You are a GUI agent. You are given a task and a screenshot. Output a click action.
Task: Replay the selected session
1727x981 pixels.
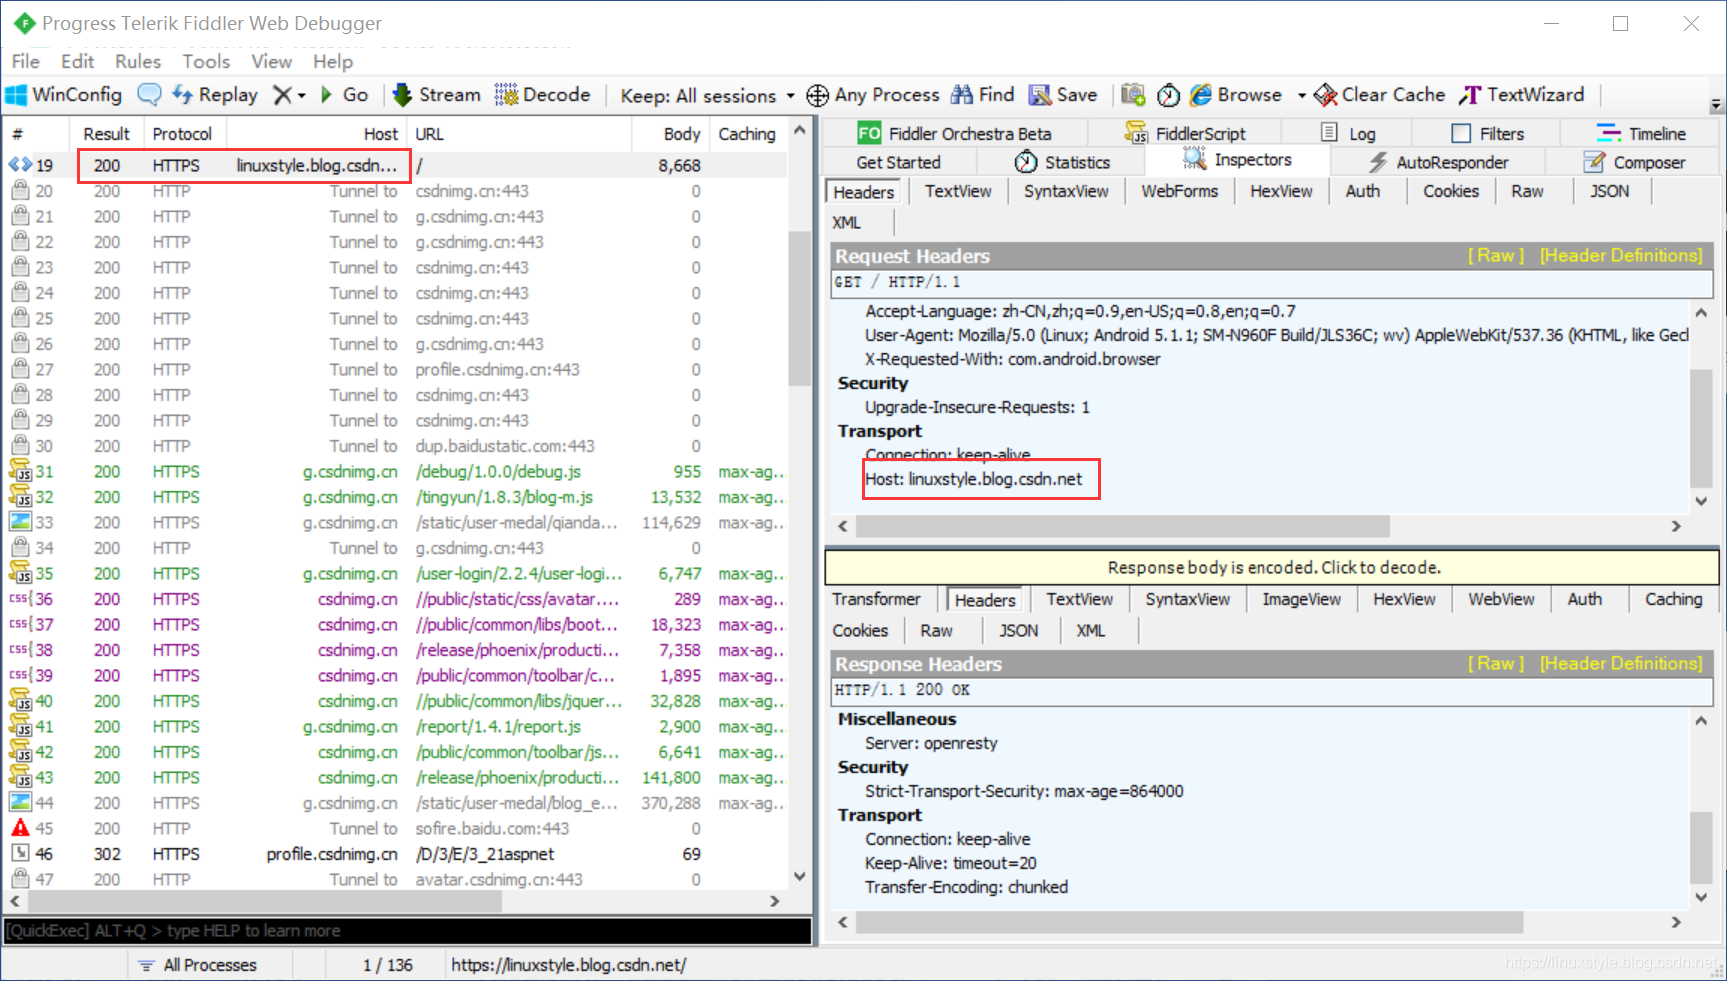point(215,95)
